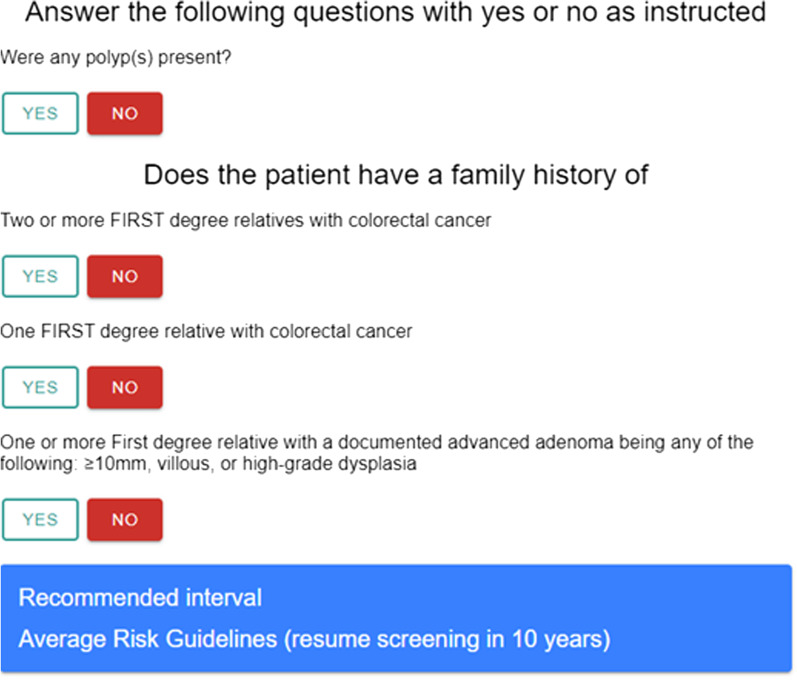Screen dimensions: 797x680
Task: Click the 'Recommended interval' label
Action: tap(140, 598)
